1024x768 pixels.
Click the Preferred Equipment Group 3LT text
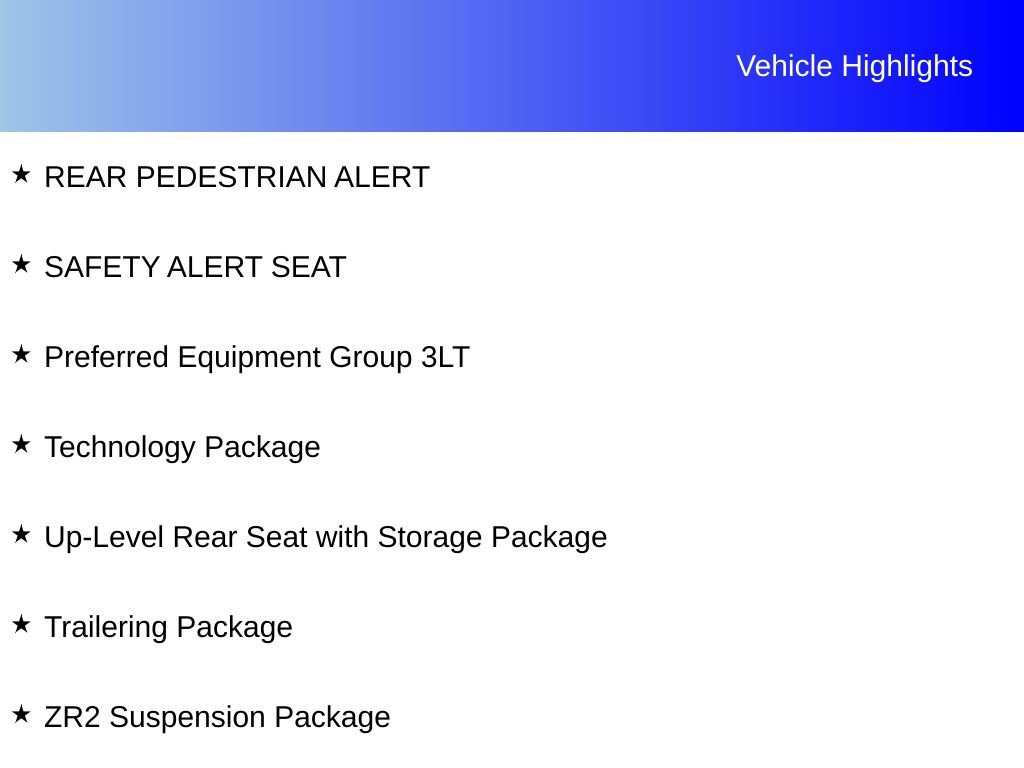click(x=256, y=357)
